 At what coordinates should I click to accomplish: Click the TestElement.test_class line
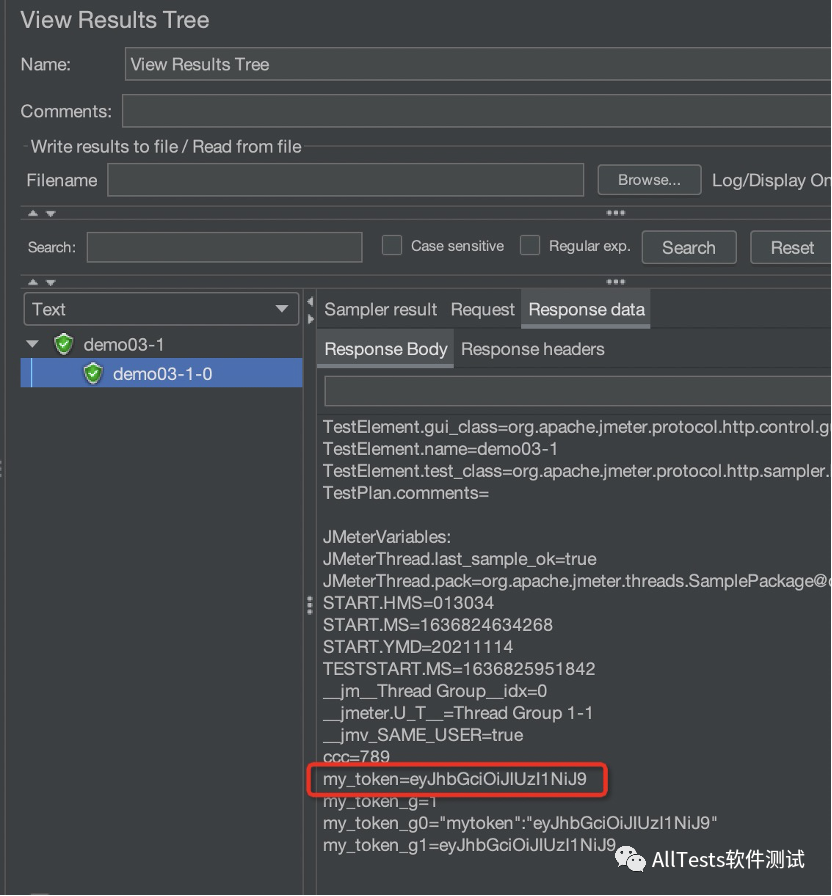(577, 471)
